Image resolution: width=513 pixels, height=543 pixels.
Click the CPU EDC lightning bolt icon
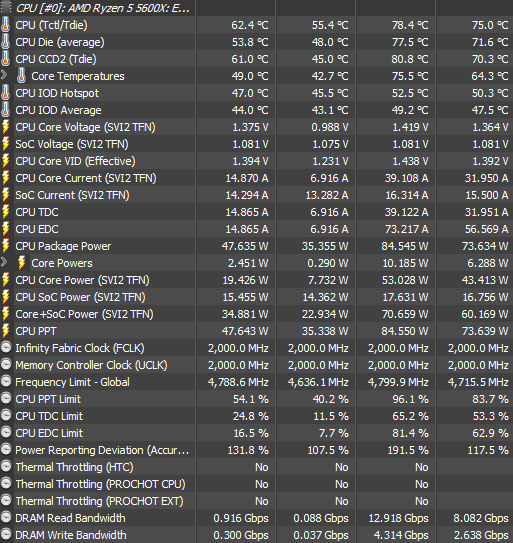tap(5, 229)
